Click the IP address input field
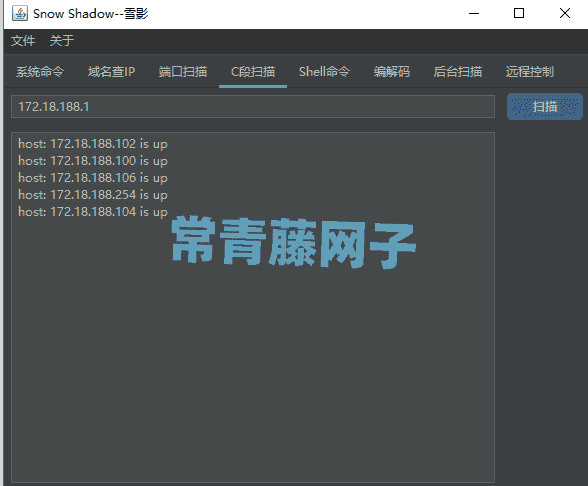Image resolution: width=588 pixels, height=486 pixels. click(253, 106)
